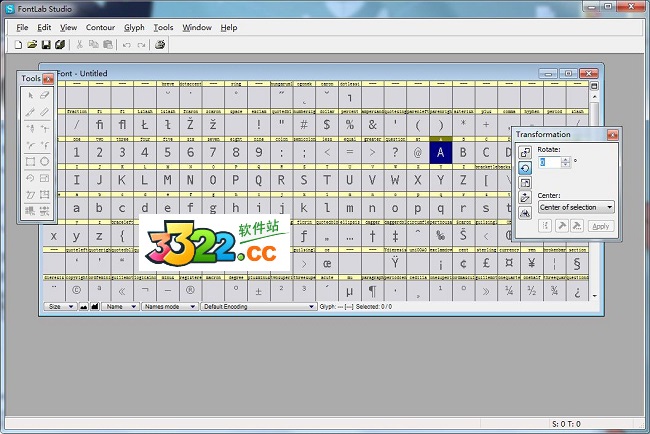Image resolution: width=650 pixels, height=434 pixels.
Task: Close the Tools panel
Action: pos(48,79)
